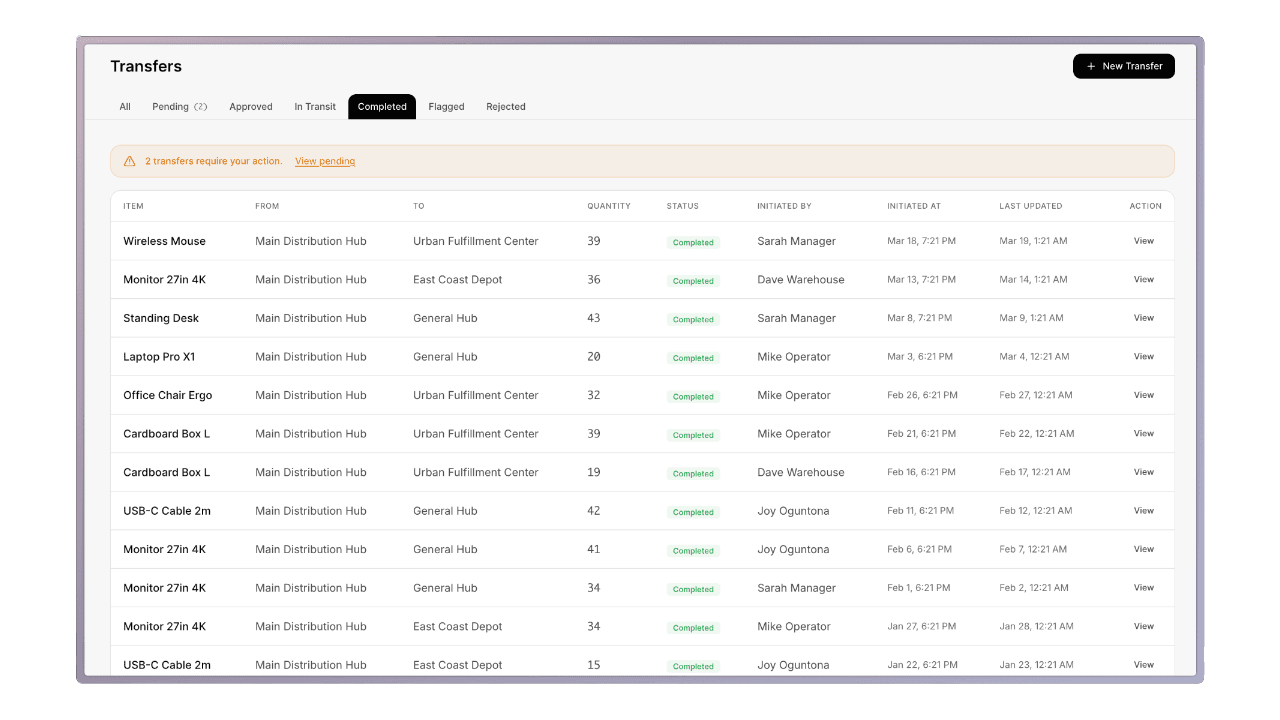Click the warning triangle icon in alert banner
Image resolution: width=1280 pixels, height=720 pixels.
[129, 161]
